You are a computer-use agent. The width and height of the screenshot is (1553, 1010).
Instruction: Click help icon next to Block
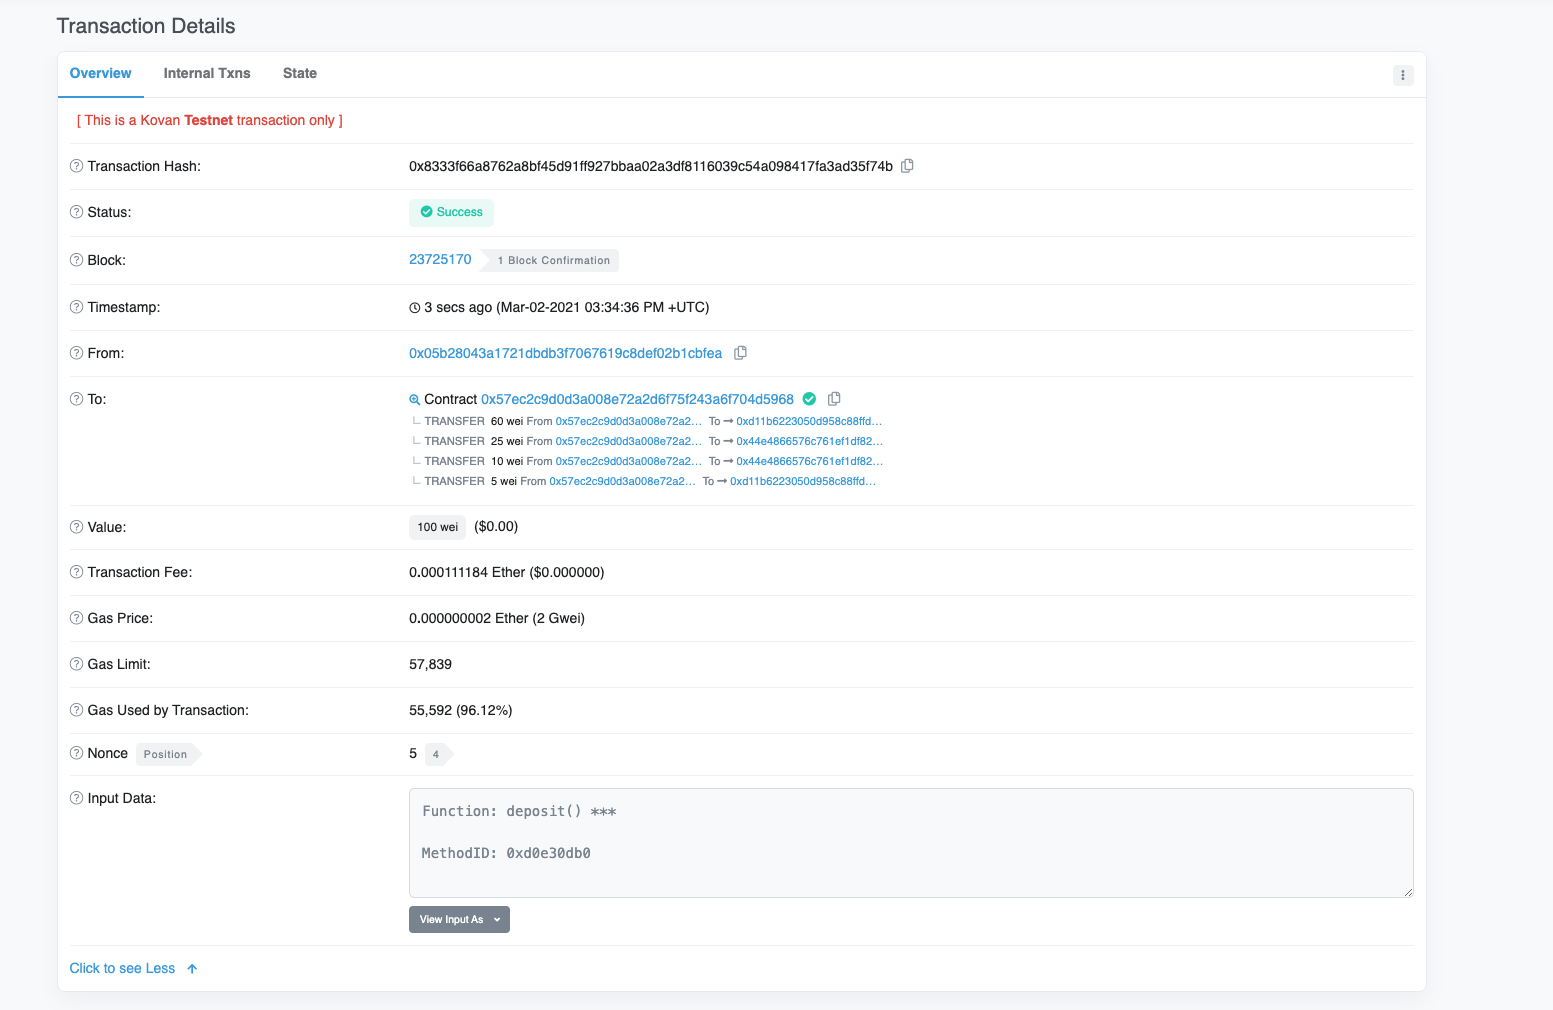coord(76,260)
